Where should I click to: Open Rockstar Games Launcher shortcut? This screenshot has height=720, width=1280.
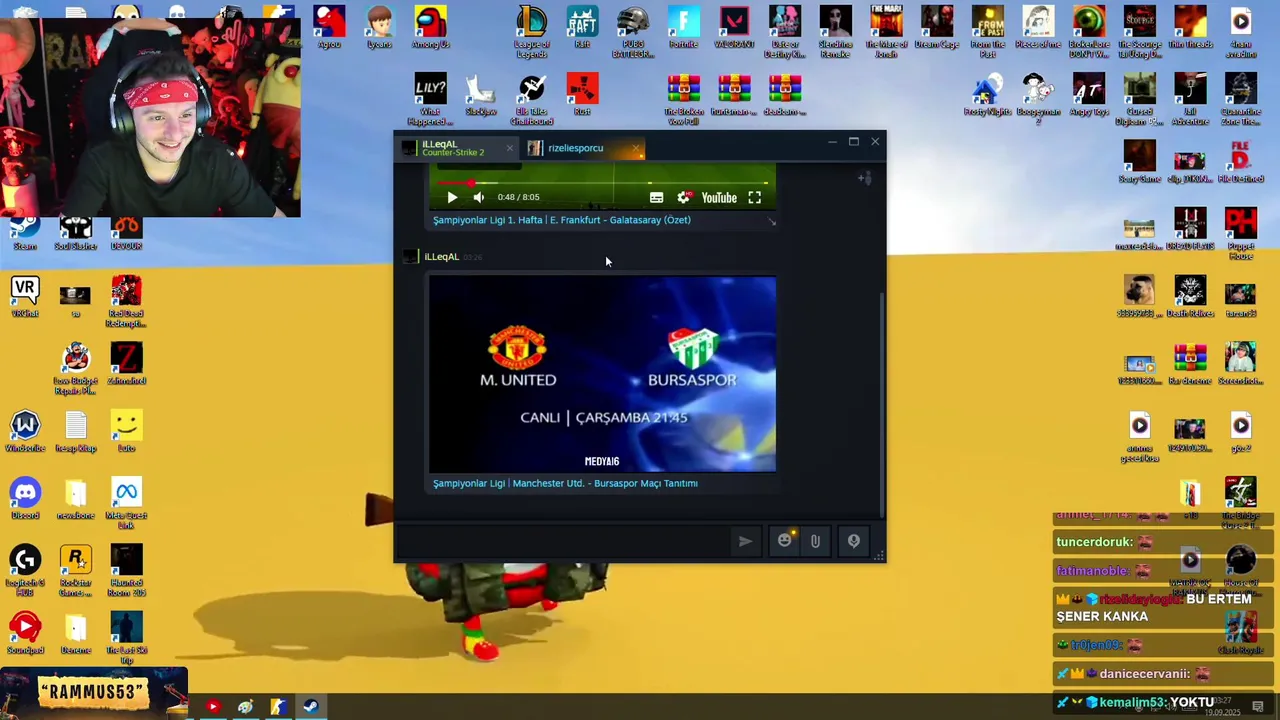76,570
